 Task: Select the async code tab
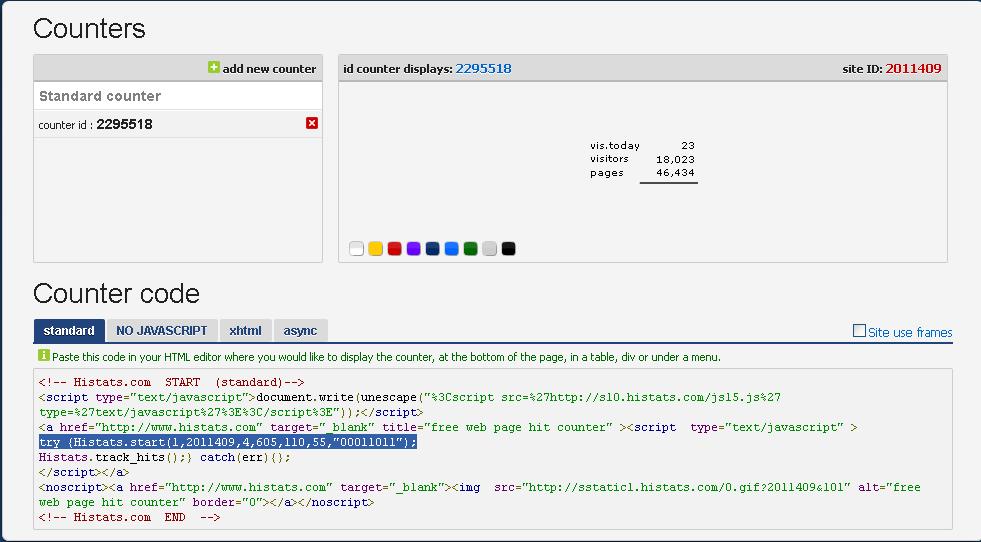300,330
